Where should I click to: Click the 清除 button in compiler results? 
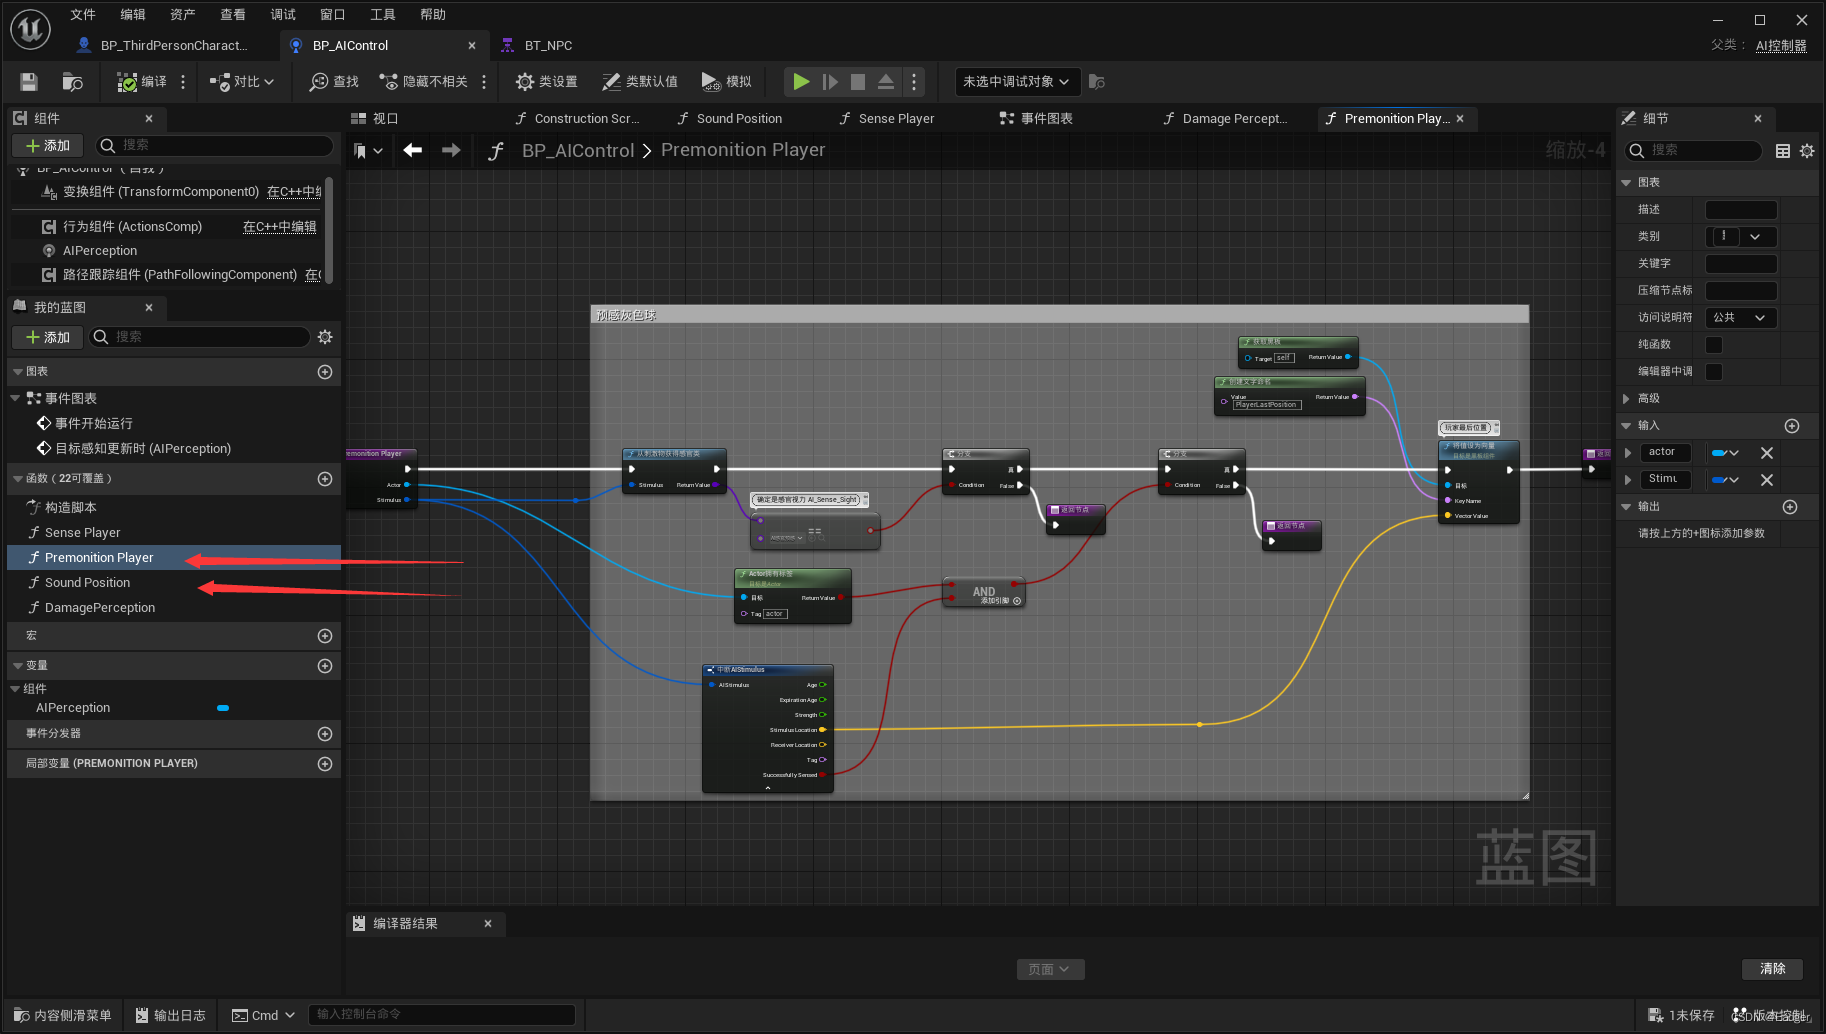[1773, 969]
